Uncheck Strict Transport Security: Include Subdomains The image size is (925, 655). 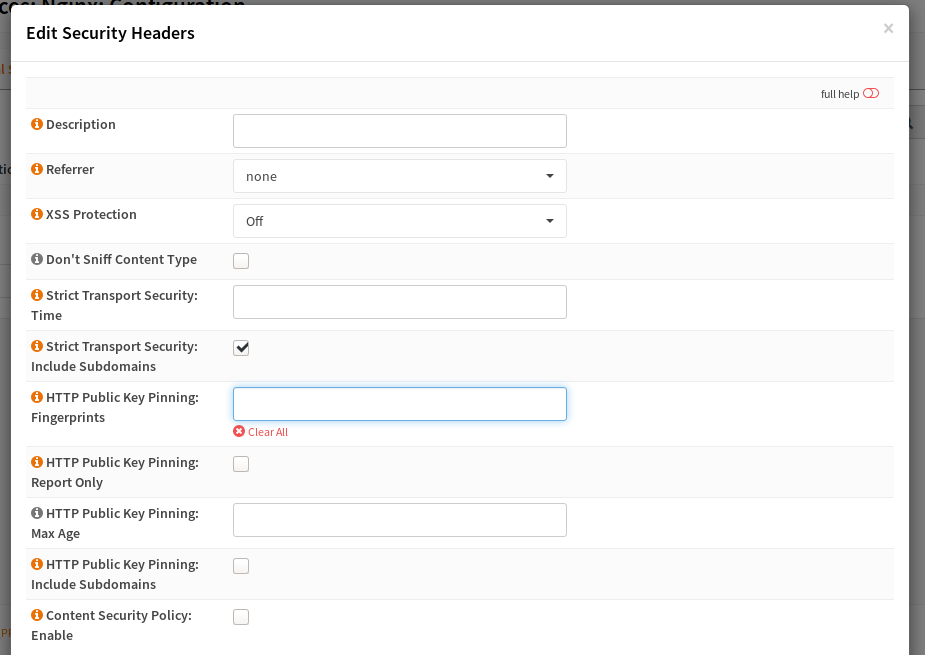coord(241,347)
